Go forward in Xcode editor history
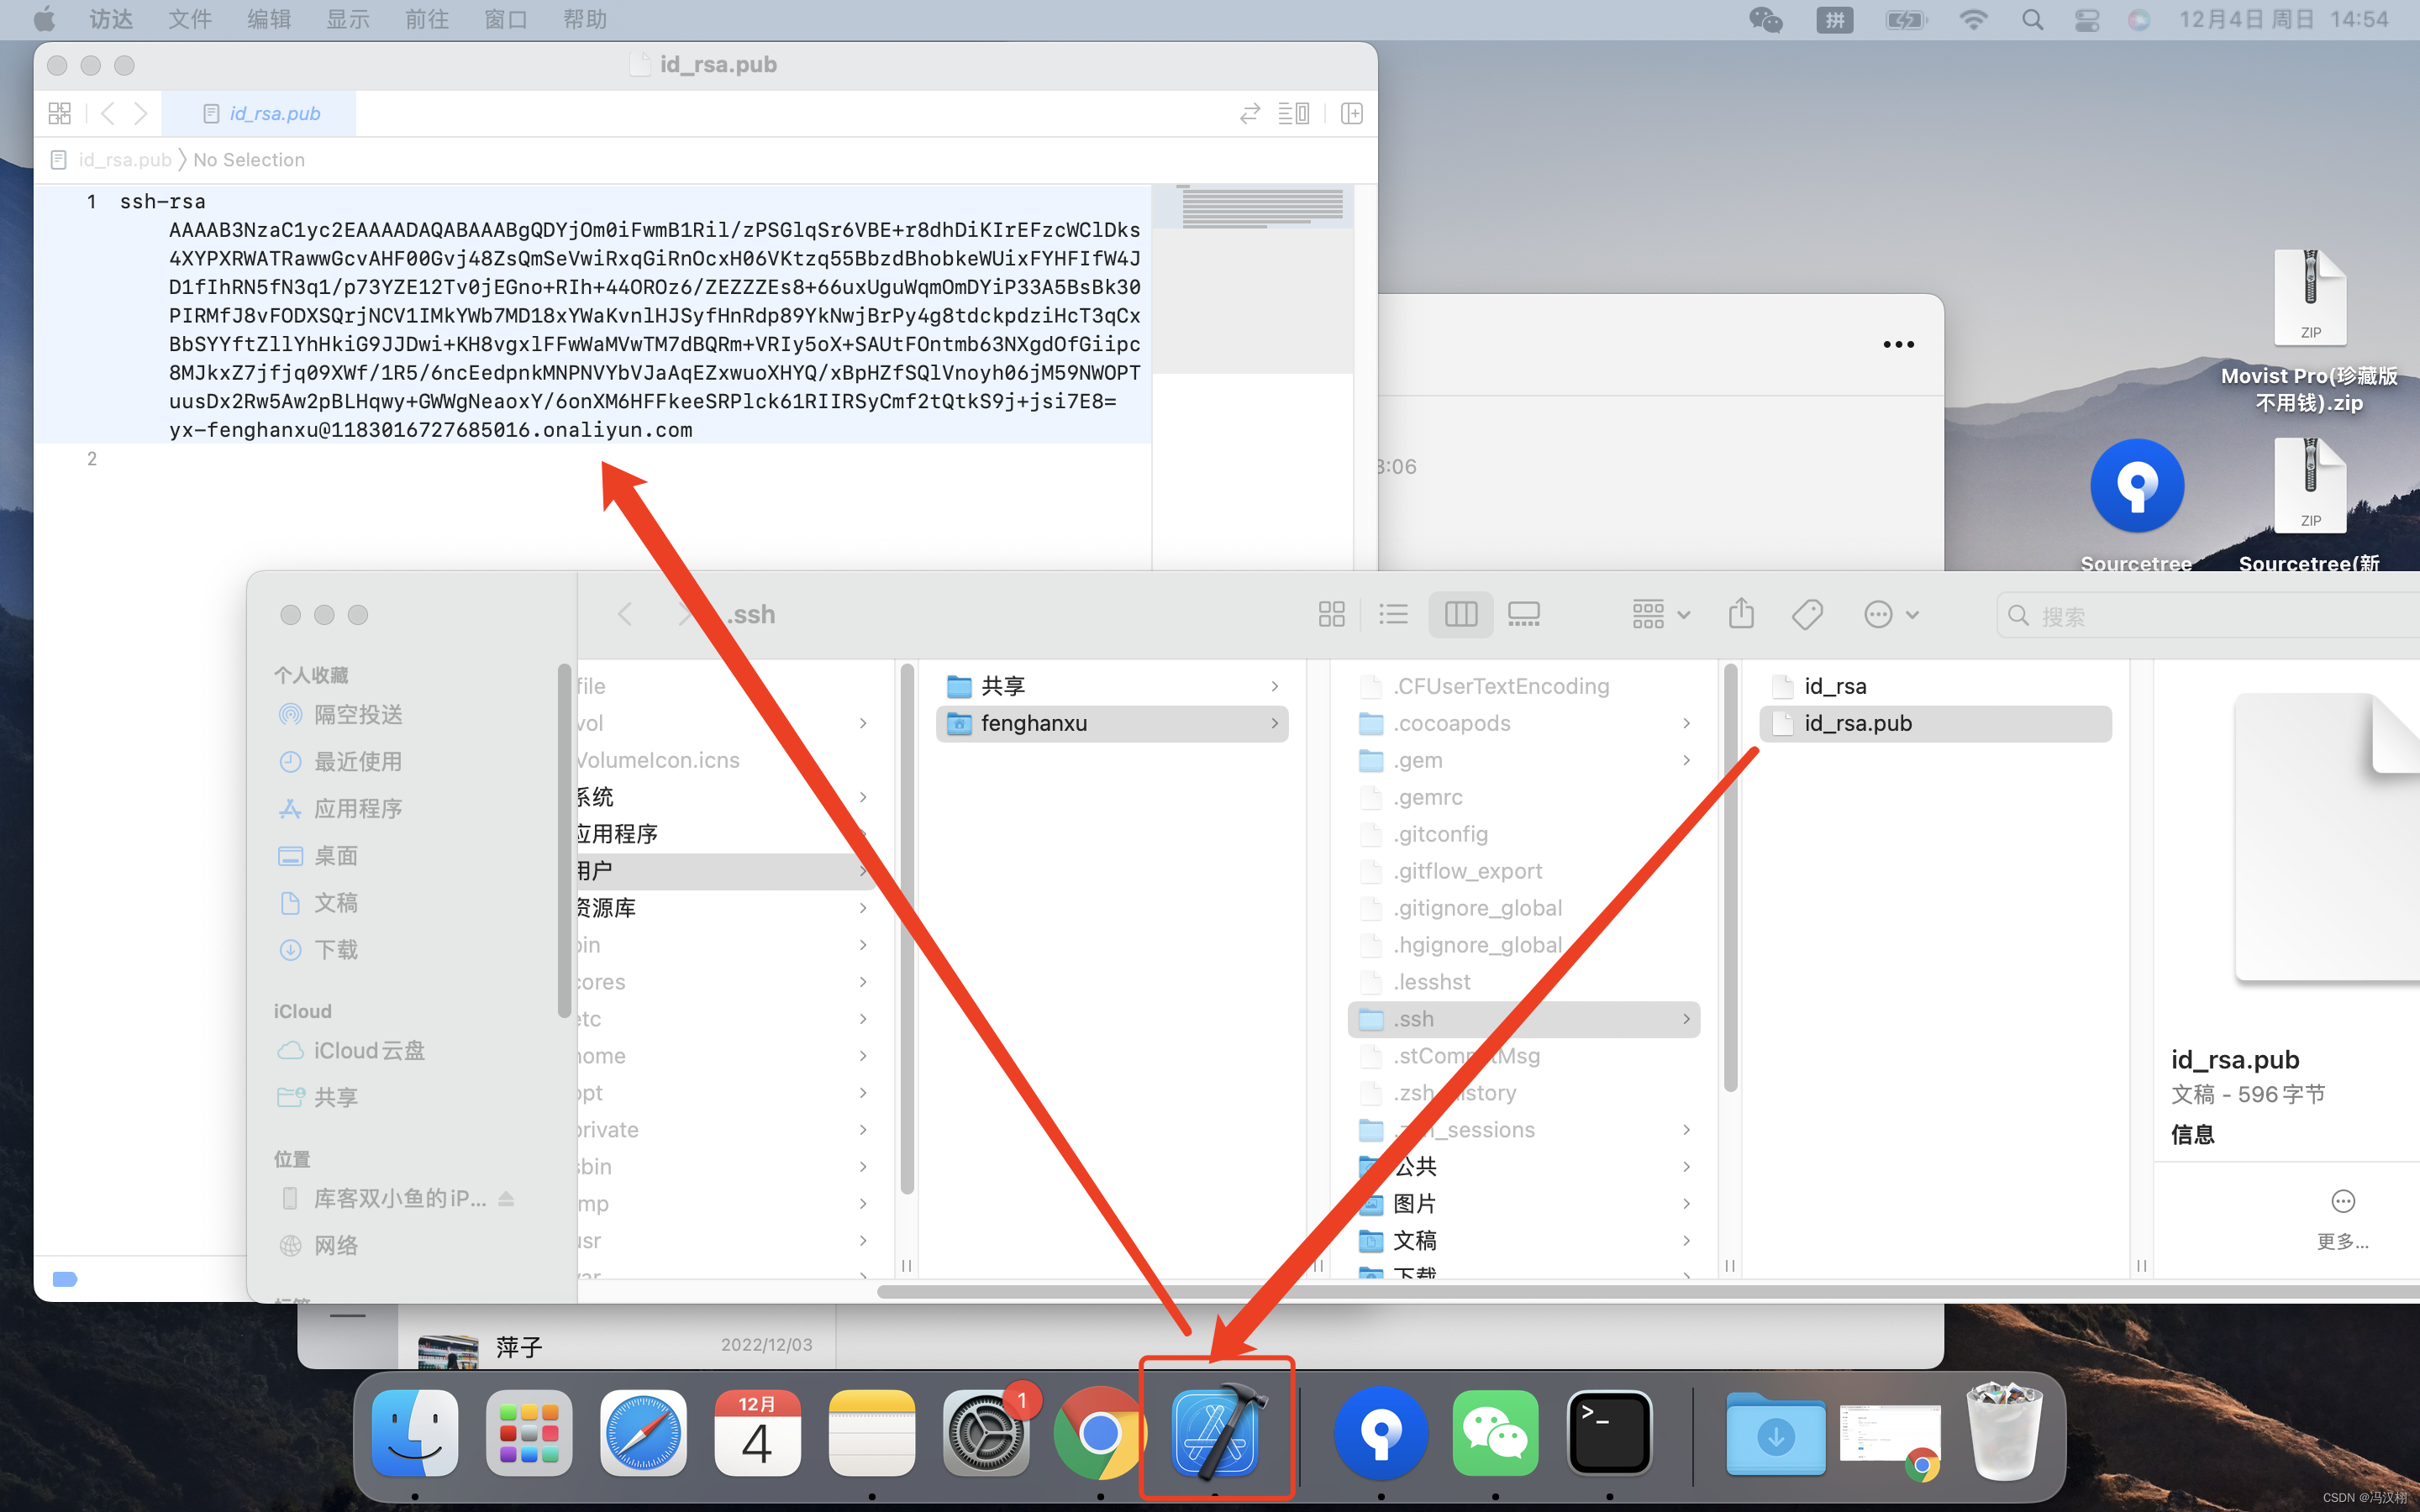The width and height of the screenshot is (2420, 1512). pos(141,113)
